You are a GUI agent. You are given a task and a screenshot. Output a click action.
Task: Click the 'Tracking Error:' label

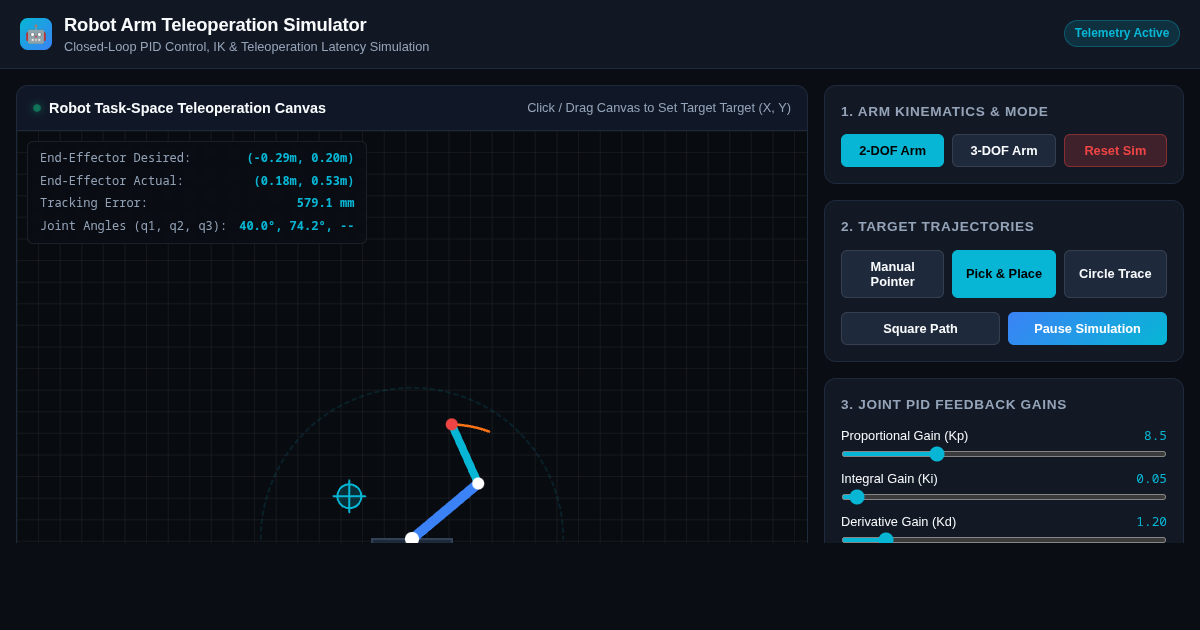[94, 203]
